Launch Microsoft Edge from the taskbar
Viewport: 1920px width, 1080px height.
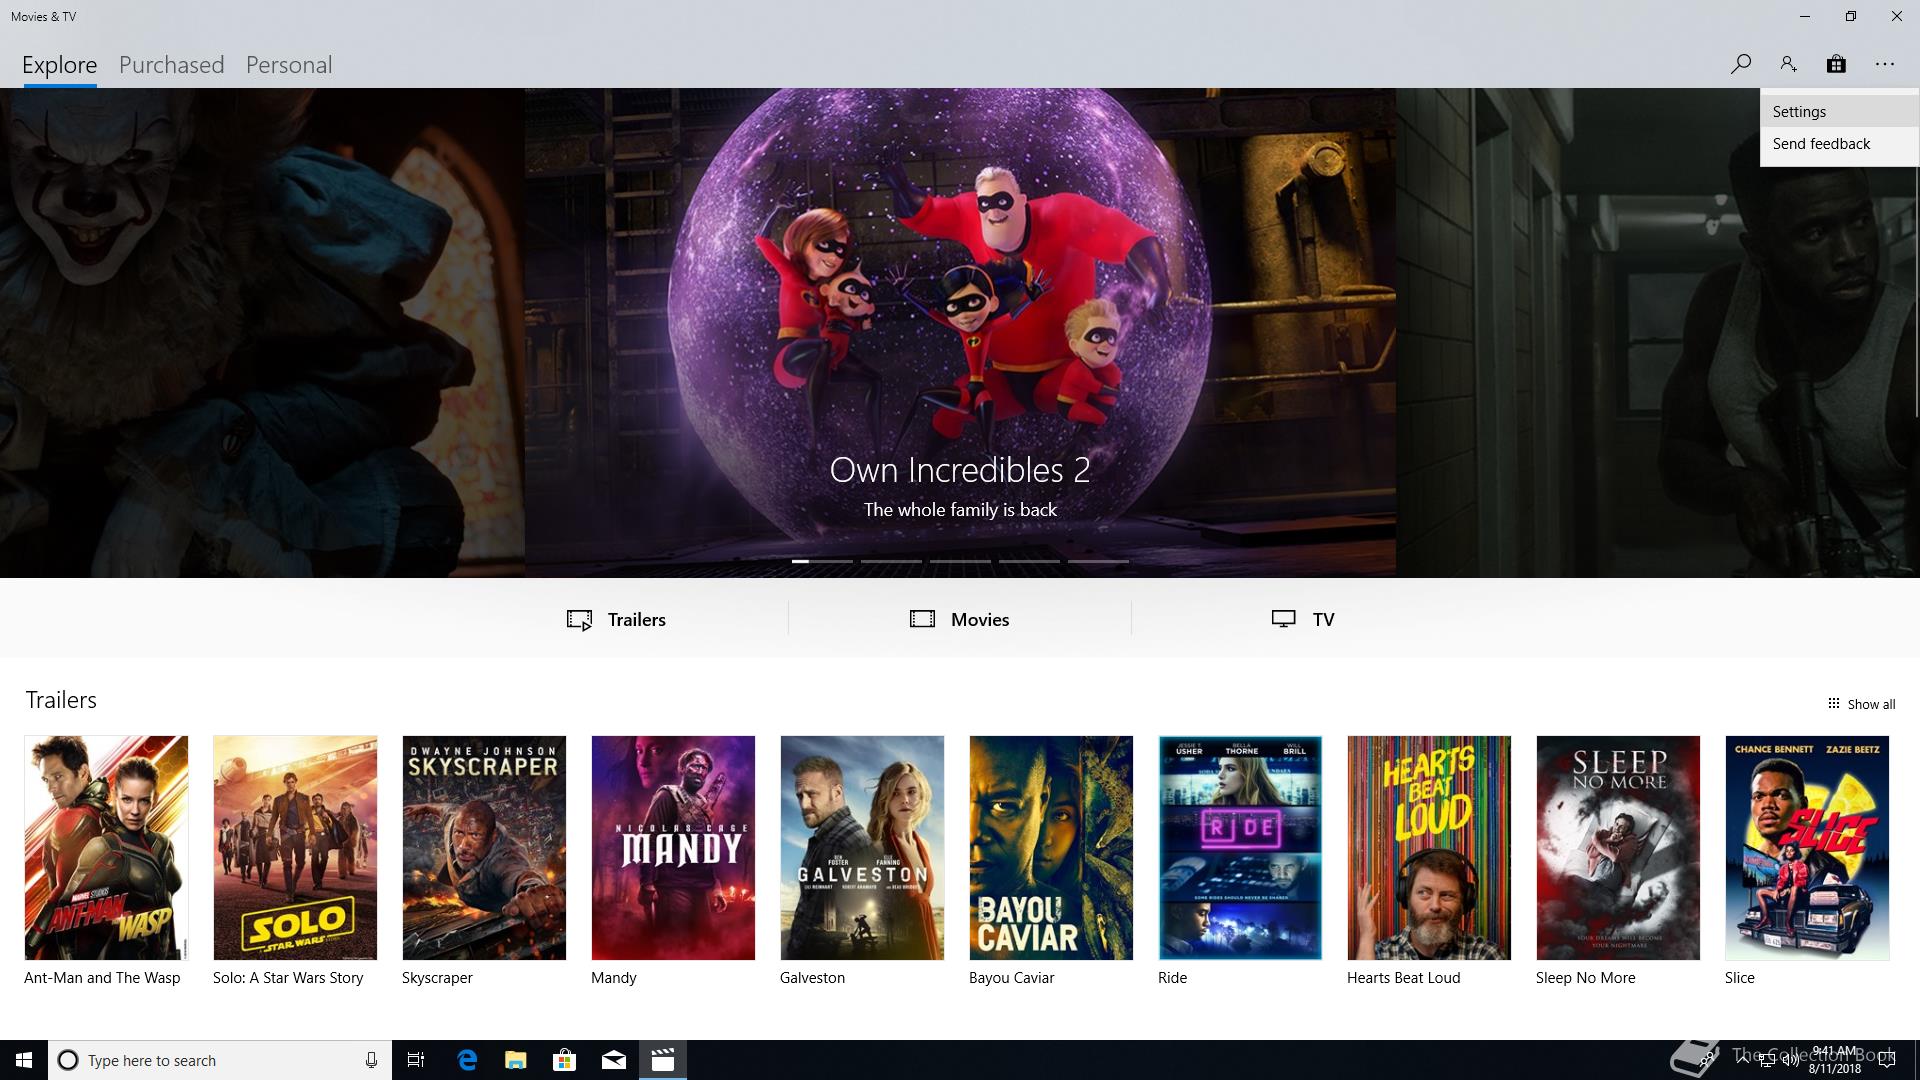tap(467, 1060)
